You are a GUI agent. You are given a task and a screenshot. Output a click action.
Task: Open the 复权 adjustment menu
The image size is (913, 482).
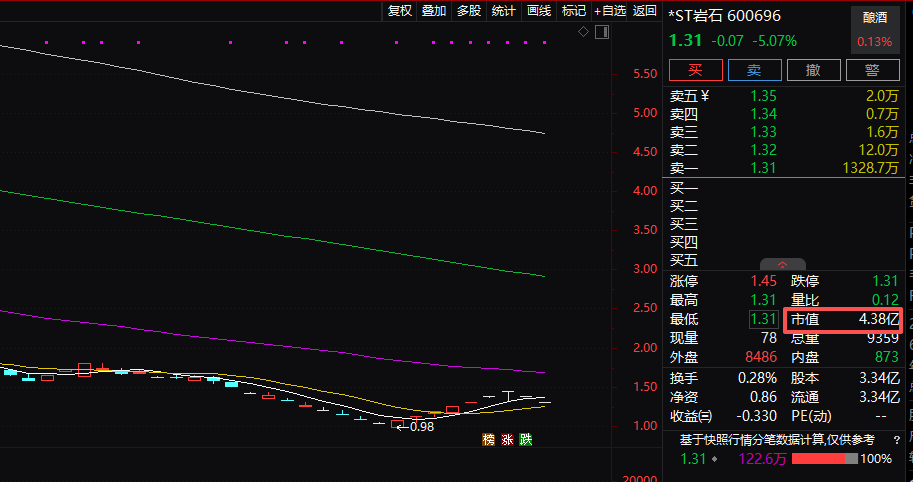pyautogui.click(x=400, y=10)
